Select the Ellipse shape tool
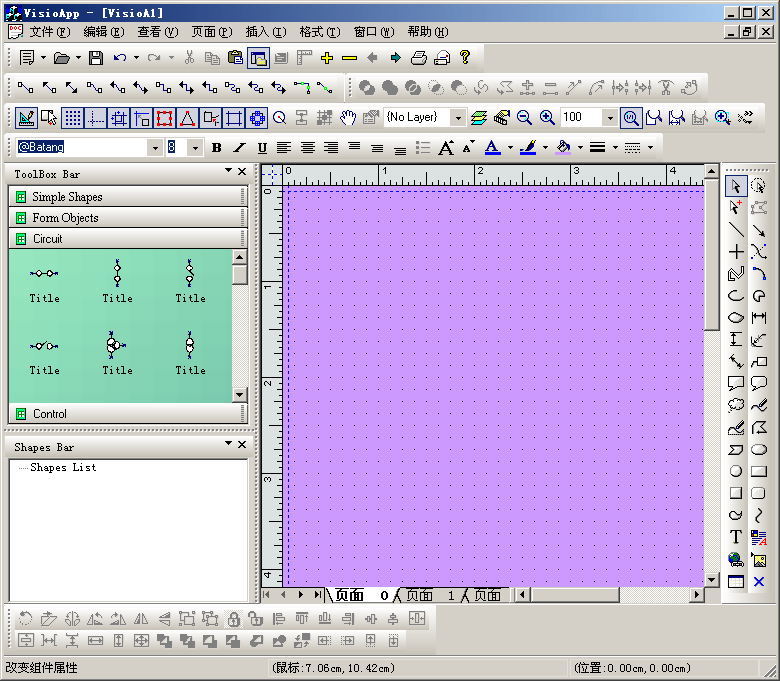780x681 pixels. point(759,449)
